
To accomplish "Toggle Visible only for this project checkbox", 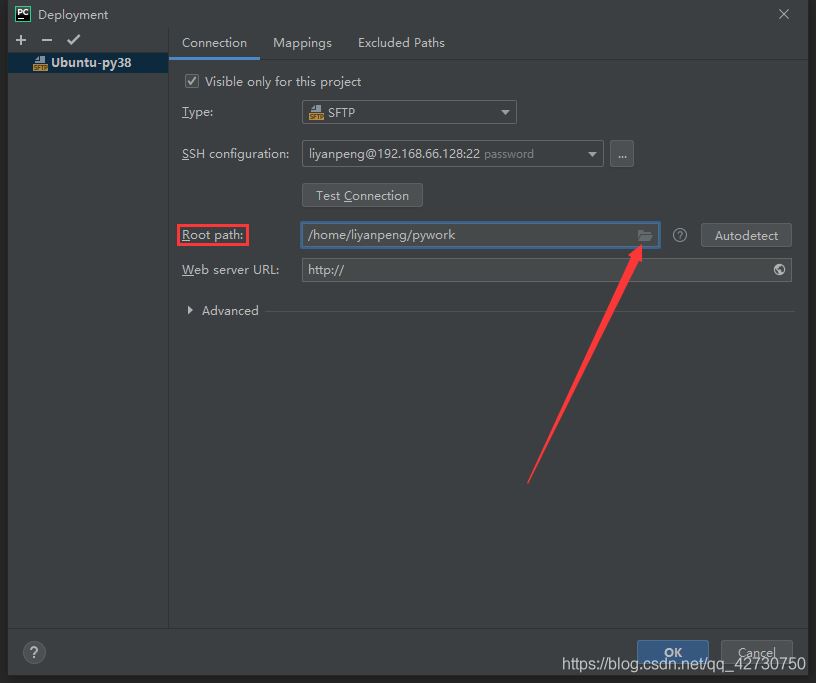I will [192, 81].
